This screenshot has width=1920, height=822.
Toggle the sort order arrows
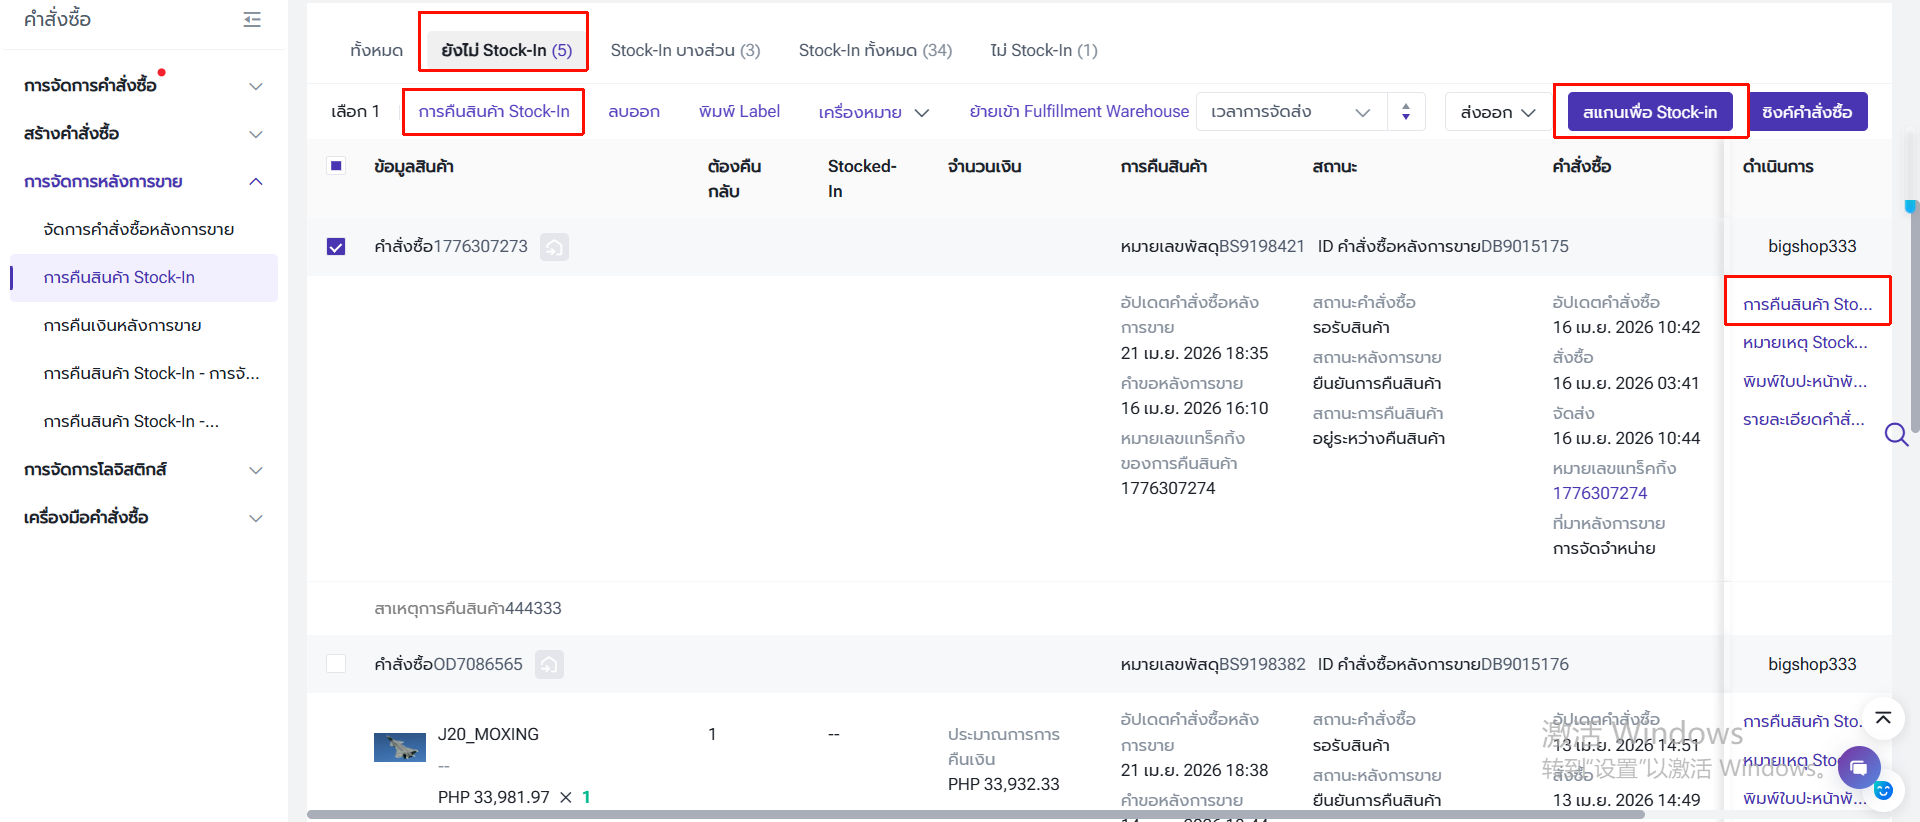(x=1406, y=112)
